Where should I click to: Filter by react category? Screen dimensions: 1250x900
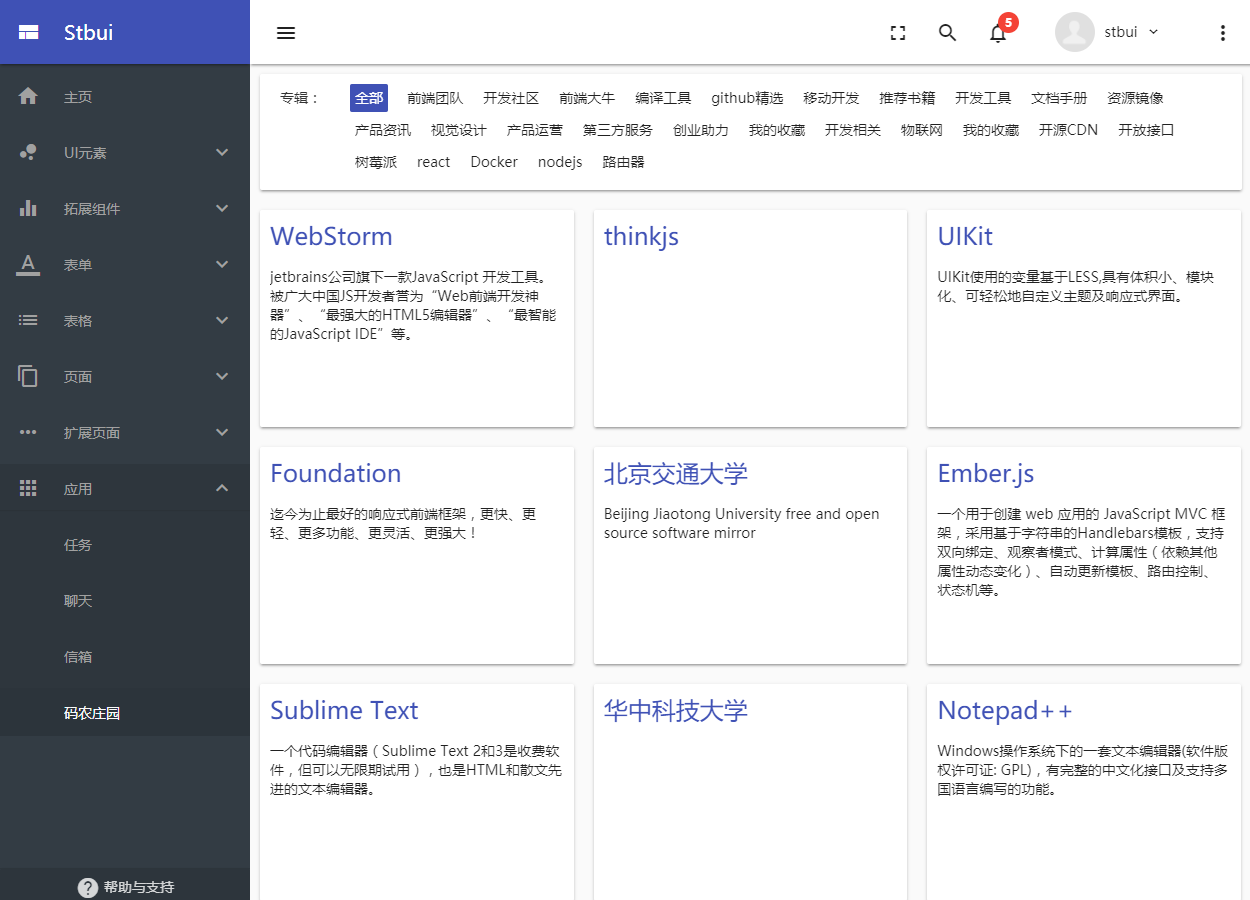coord(434,162)
